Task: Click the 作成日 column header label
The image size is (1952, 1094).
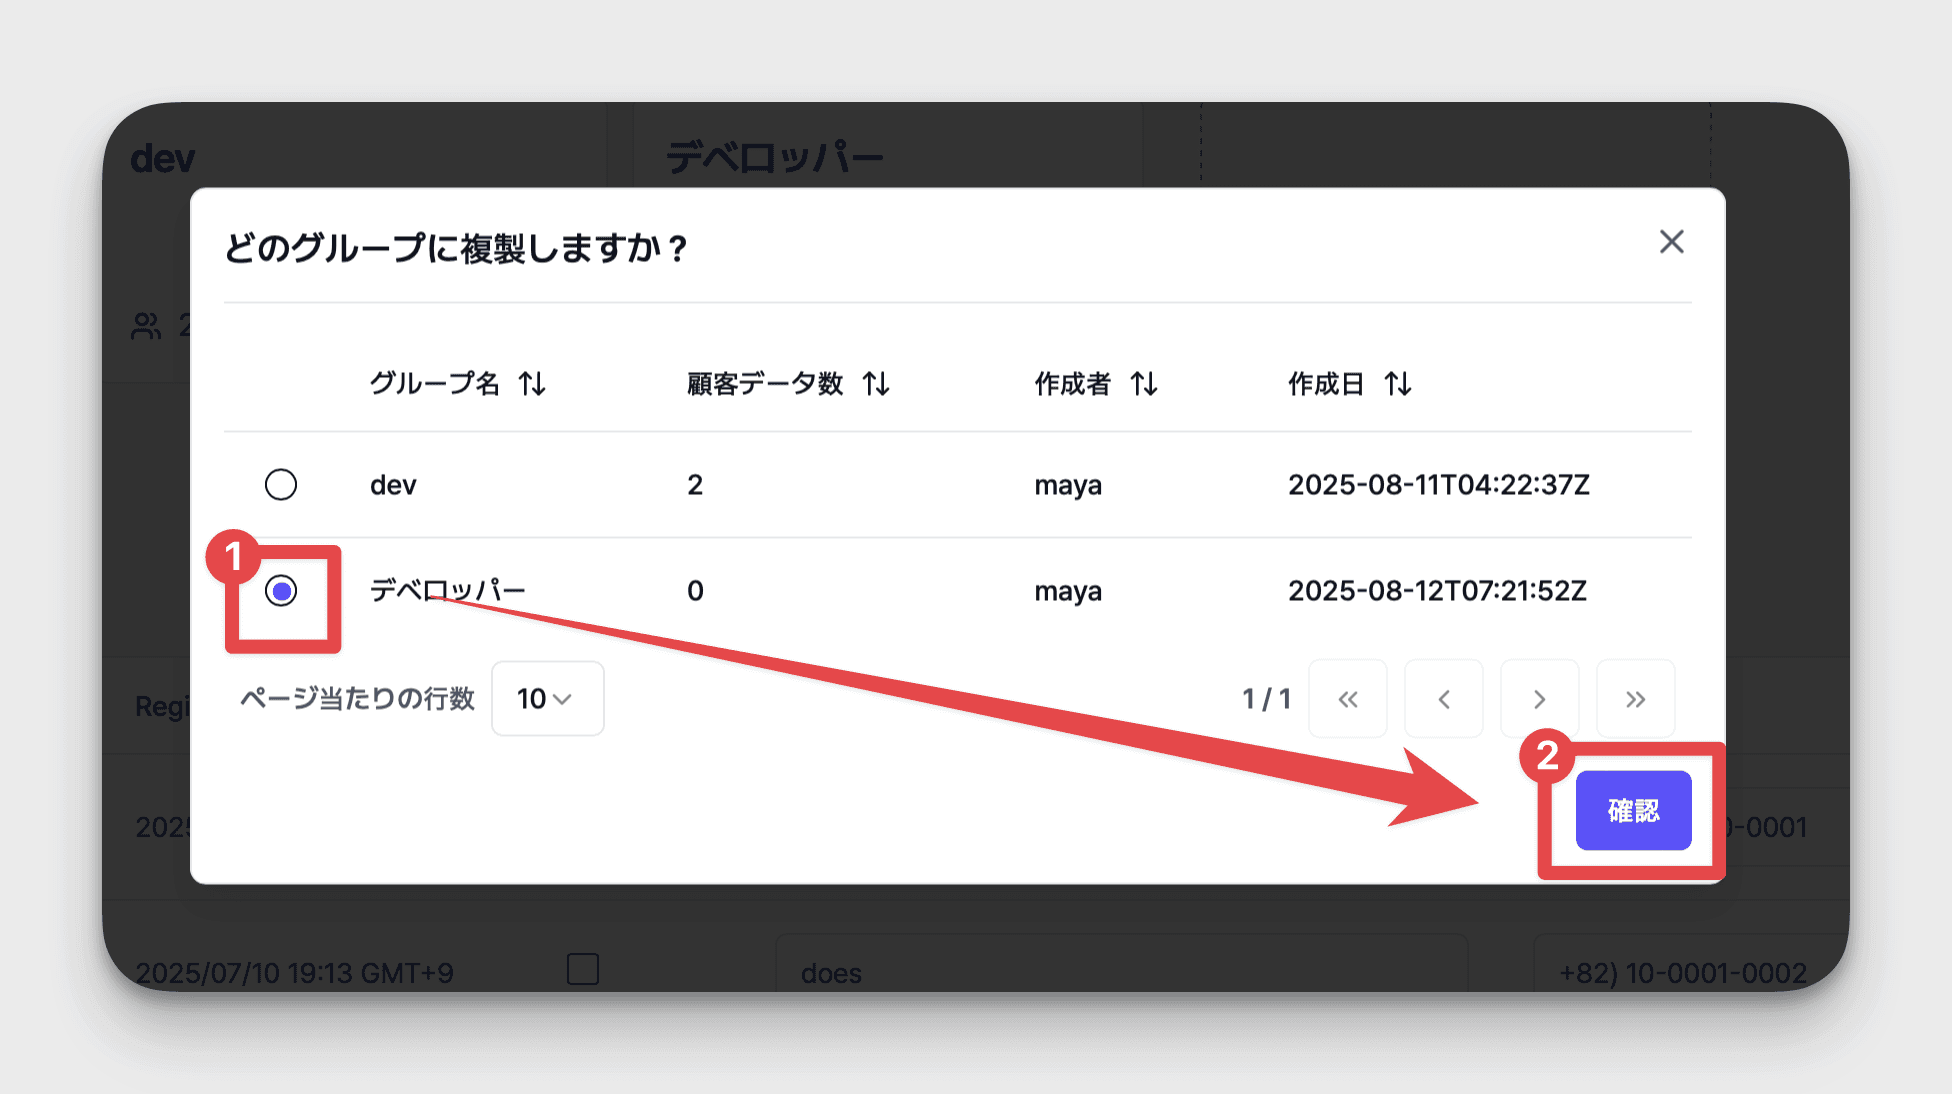Action: (x=1325, y=384)
